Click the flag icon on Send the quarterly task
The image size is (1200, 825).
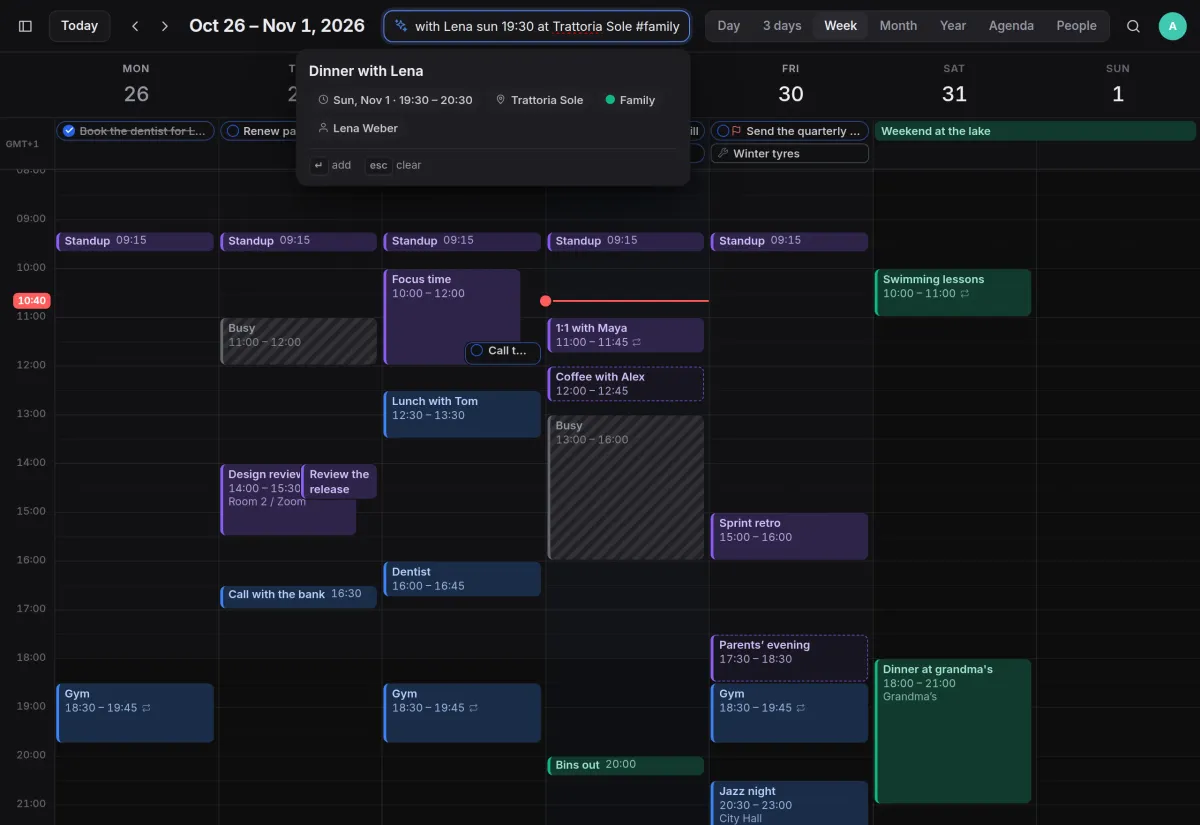point(736,131)
